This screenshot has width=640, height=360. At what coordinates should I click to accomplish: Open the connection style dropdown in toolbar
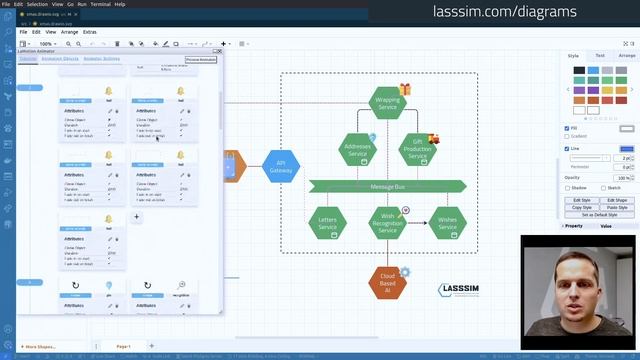(192, 44)
